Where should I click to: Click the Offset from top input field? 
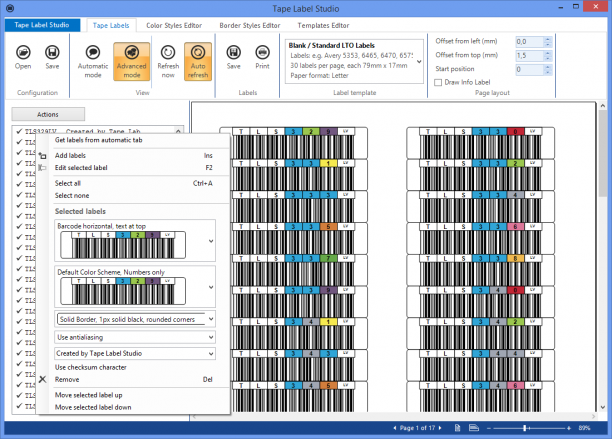pyautogui.click(x=530, y=55)
